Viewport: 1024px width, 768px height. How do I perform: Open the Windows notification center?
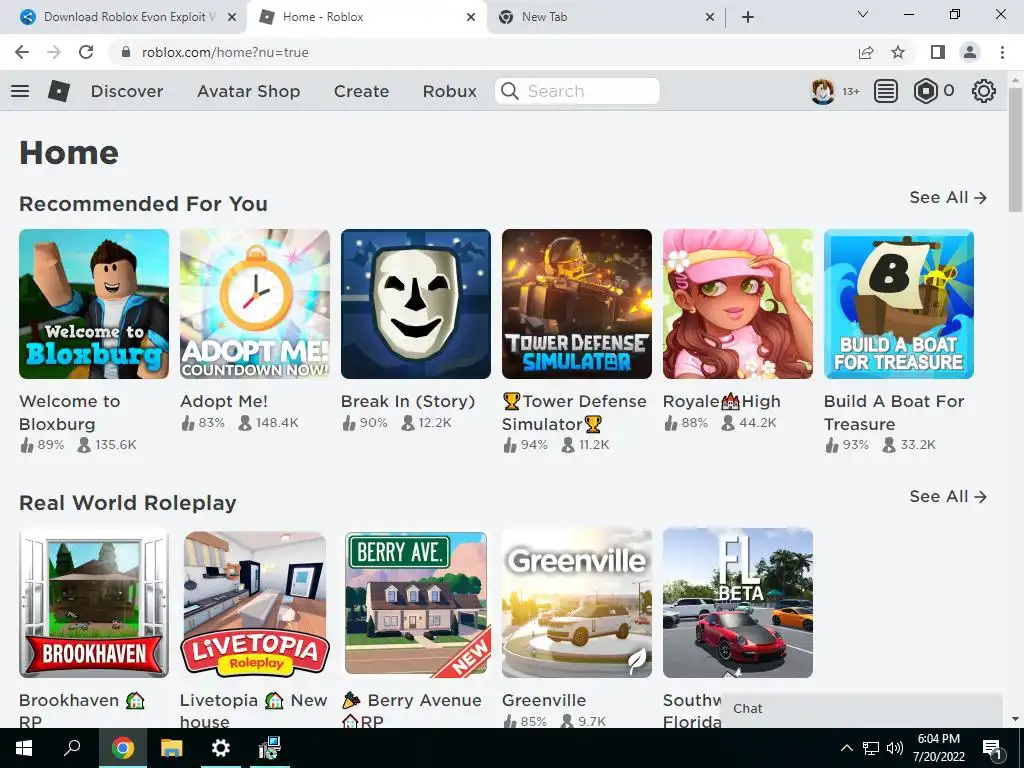point(993,749)
